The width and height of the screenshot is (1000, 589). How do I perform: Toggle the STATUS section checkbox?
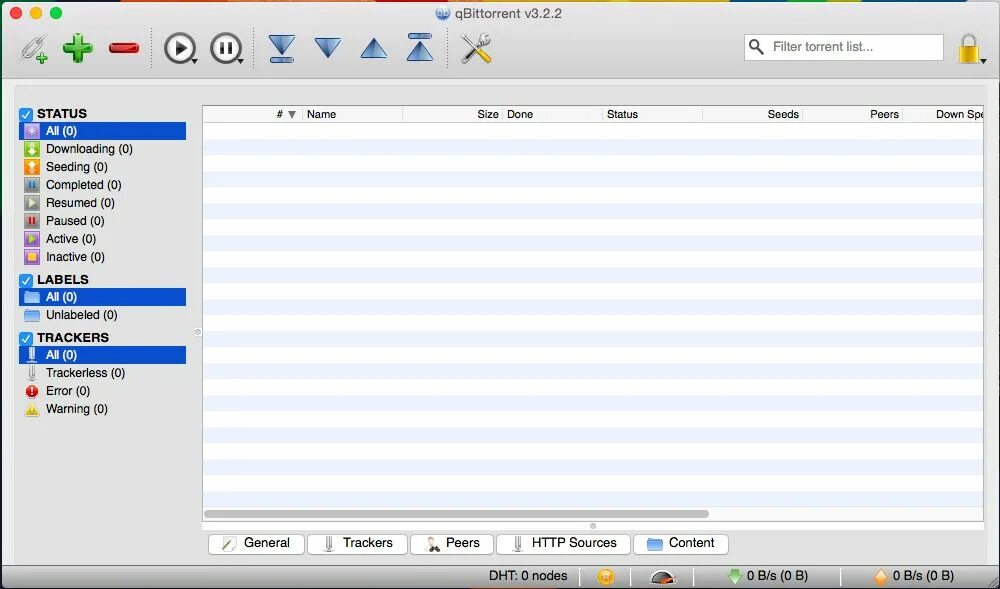pyautogui.click(x=26, y=115)
